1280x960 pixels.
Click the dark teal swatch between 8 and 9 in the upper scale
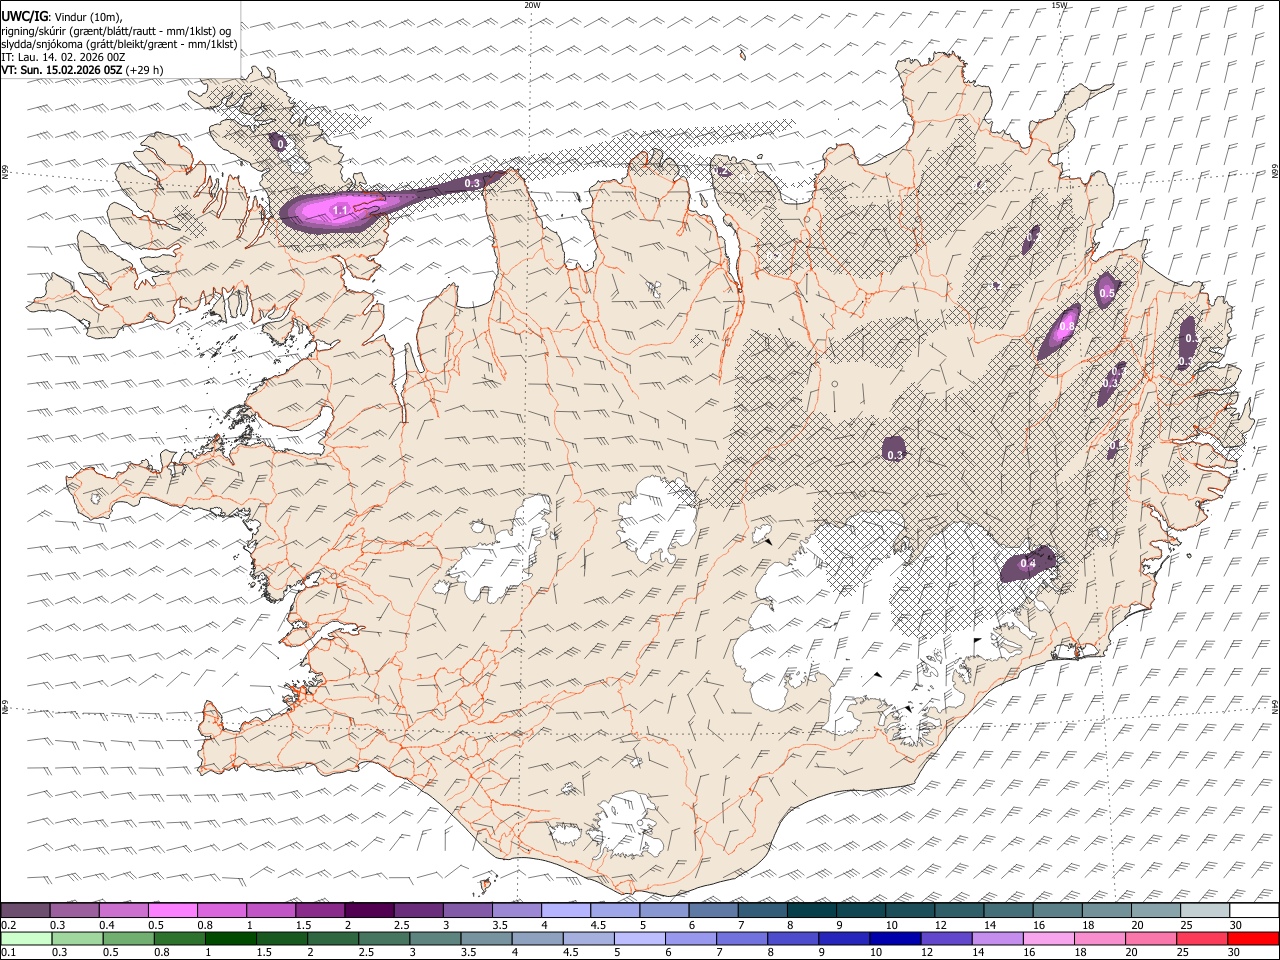click(811, 911)
